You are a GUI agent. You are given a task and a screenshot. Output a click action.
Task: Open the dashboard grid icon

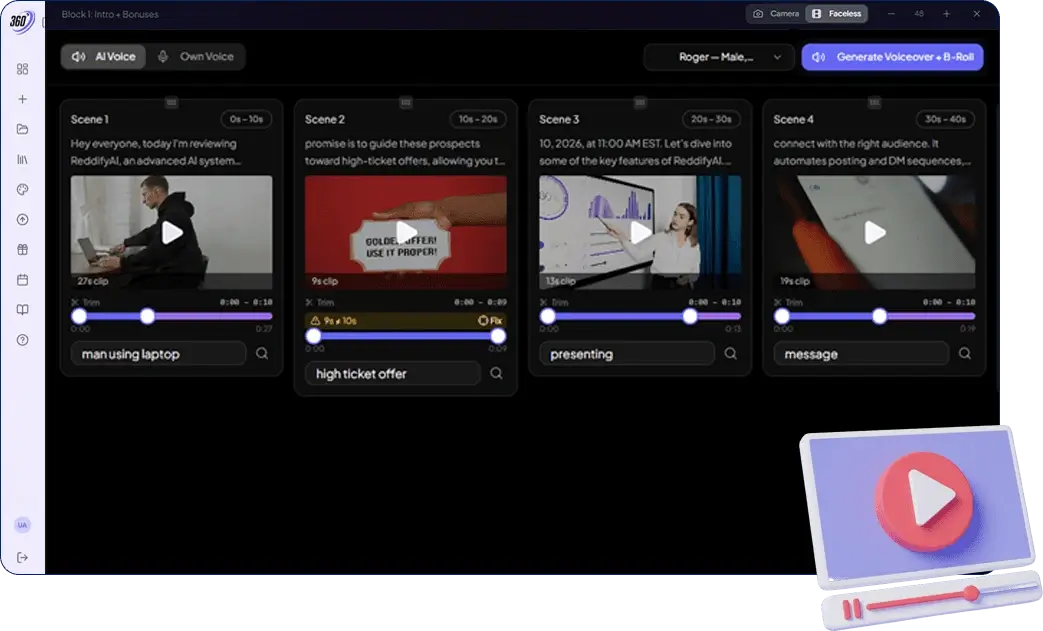(23, 69)
